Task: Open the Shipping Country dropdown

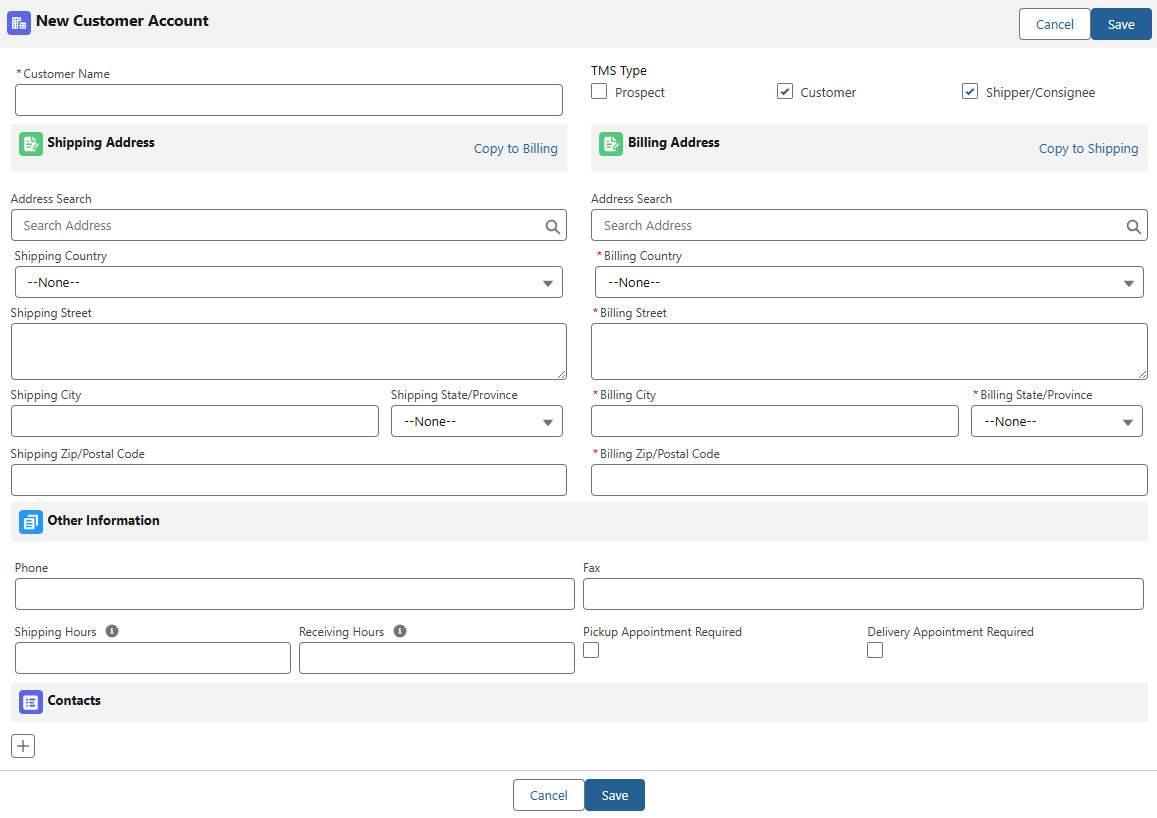Action: point(289,283)
